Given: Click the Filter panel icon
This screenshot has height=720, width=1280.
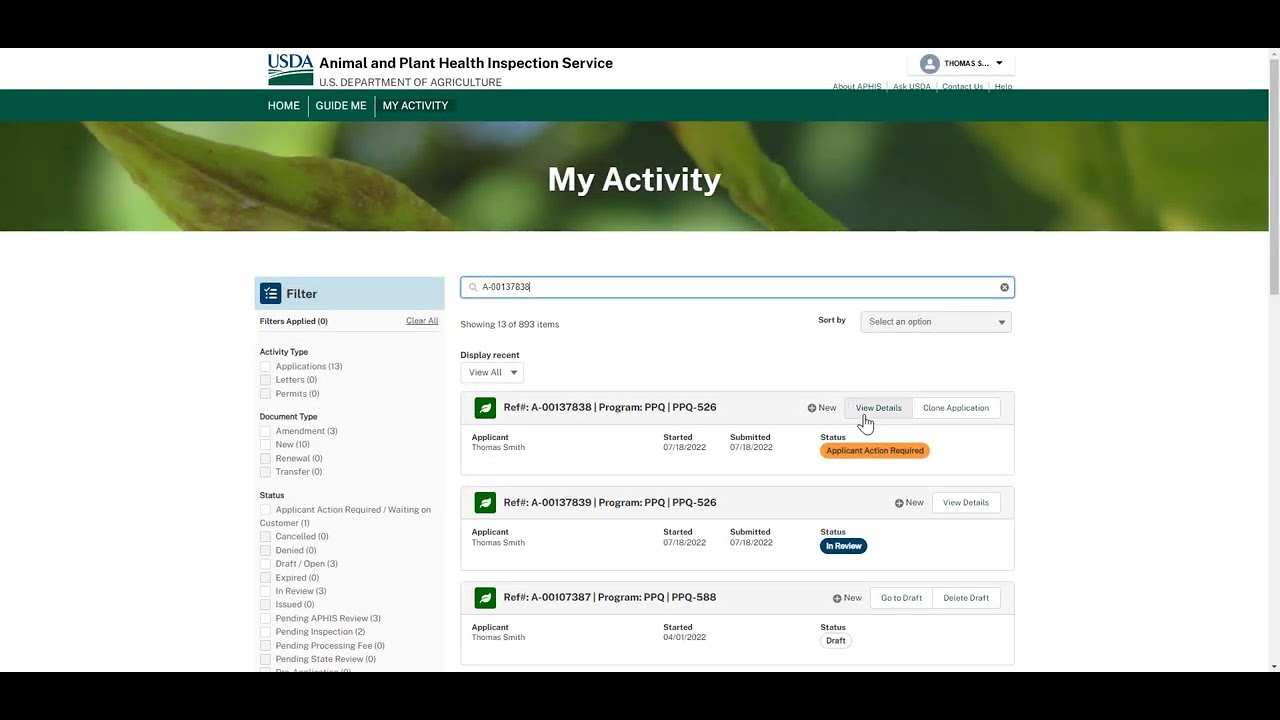Looking at the screenshot, I should 271,294.
